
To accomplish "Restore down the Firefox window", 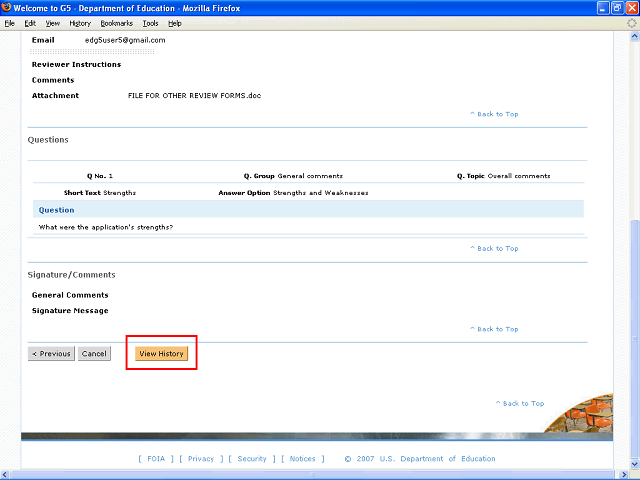I will [x=618, y=8].
